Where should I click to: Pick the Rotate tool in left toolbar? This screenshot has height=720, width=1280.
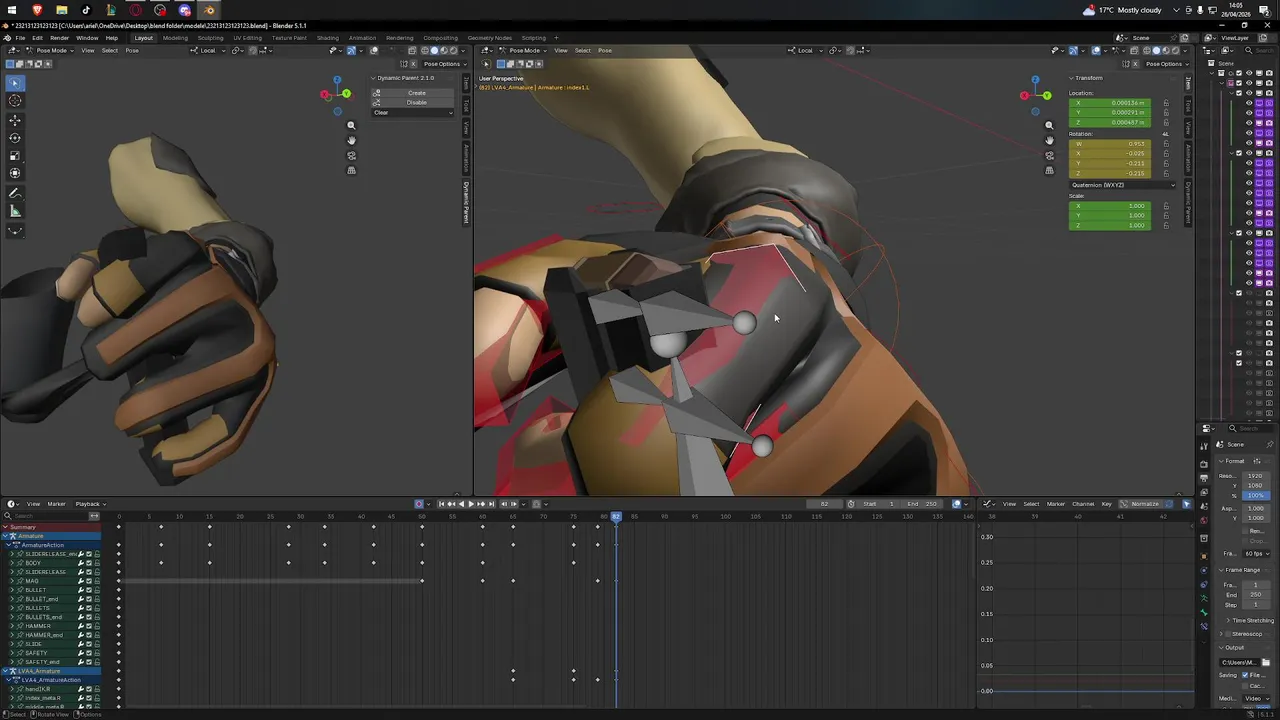(15, 138)
